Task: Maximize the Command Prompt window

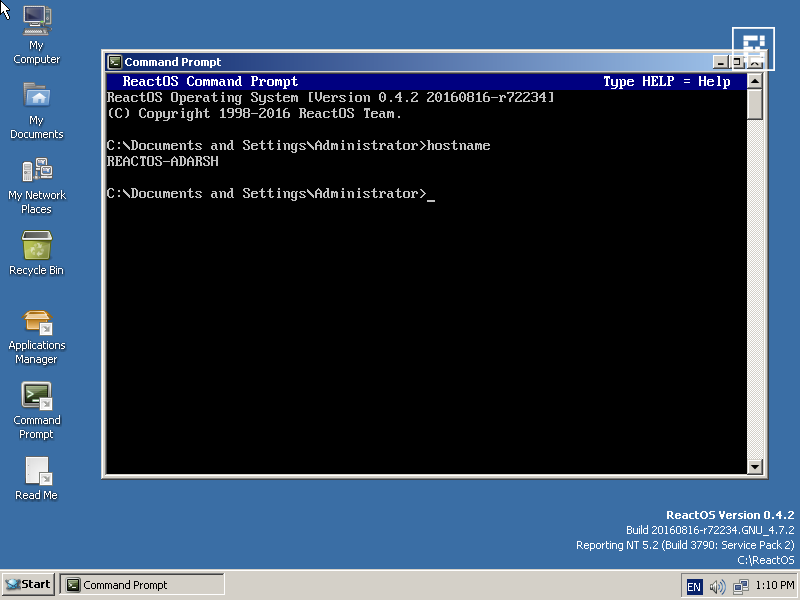Action: [x=737, y=62]
